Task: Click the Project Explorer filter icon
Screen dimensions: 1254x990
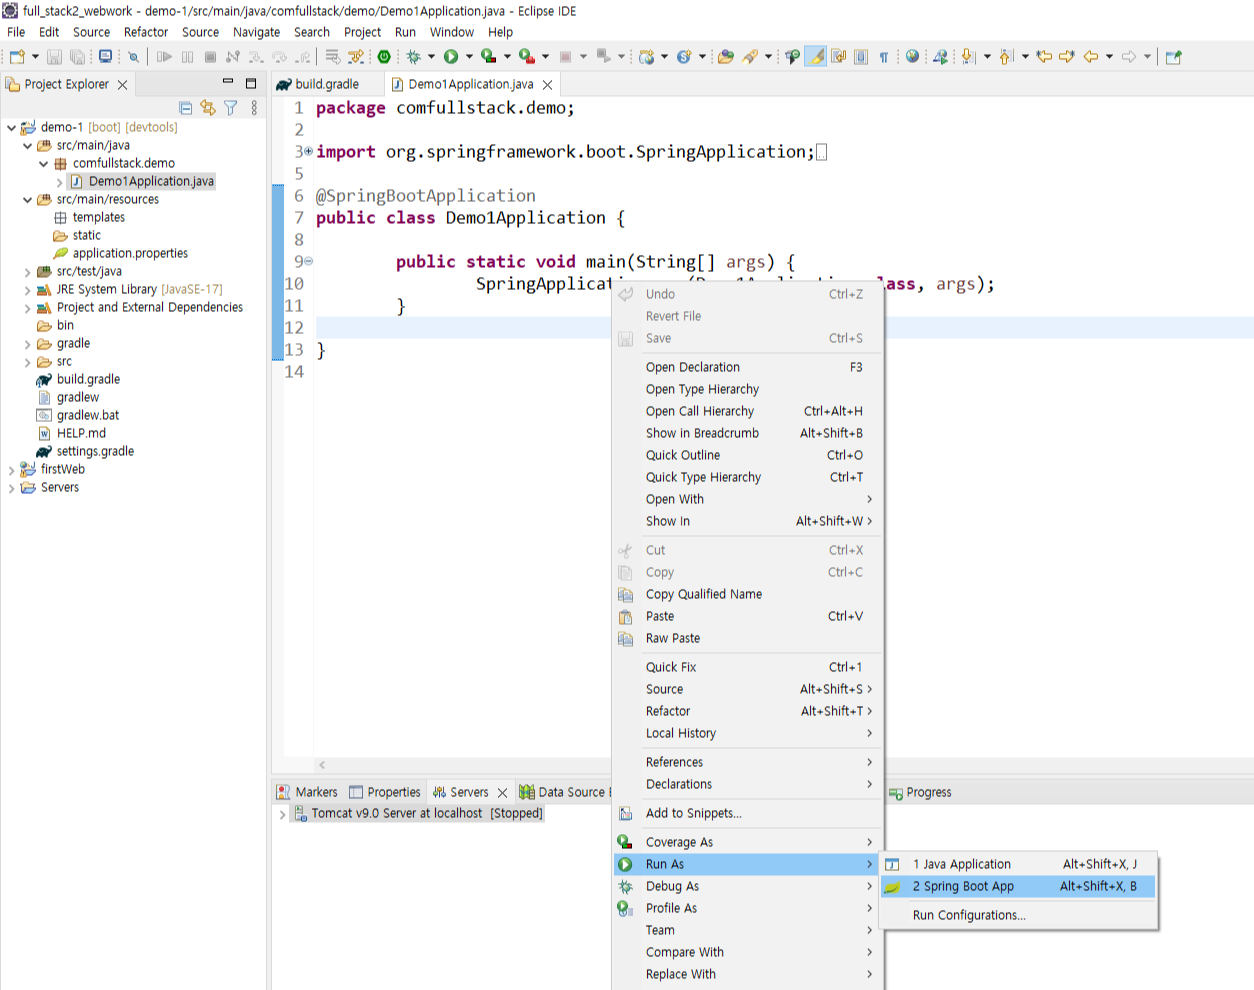Action: tap(231, 108)
